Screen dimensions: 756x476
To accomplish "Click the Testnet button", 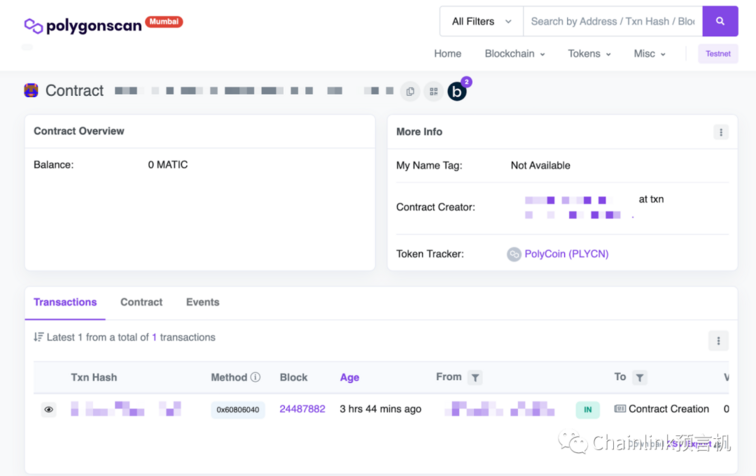I will tap(718, 54).
